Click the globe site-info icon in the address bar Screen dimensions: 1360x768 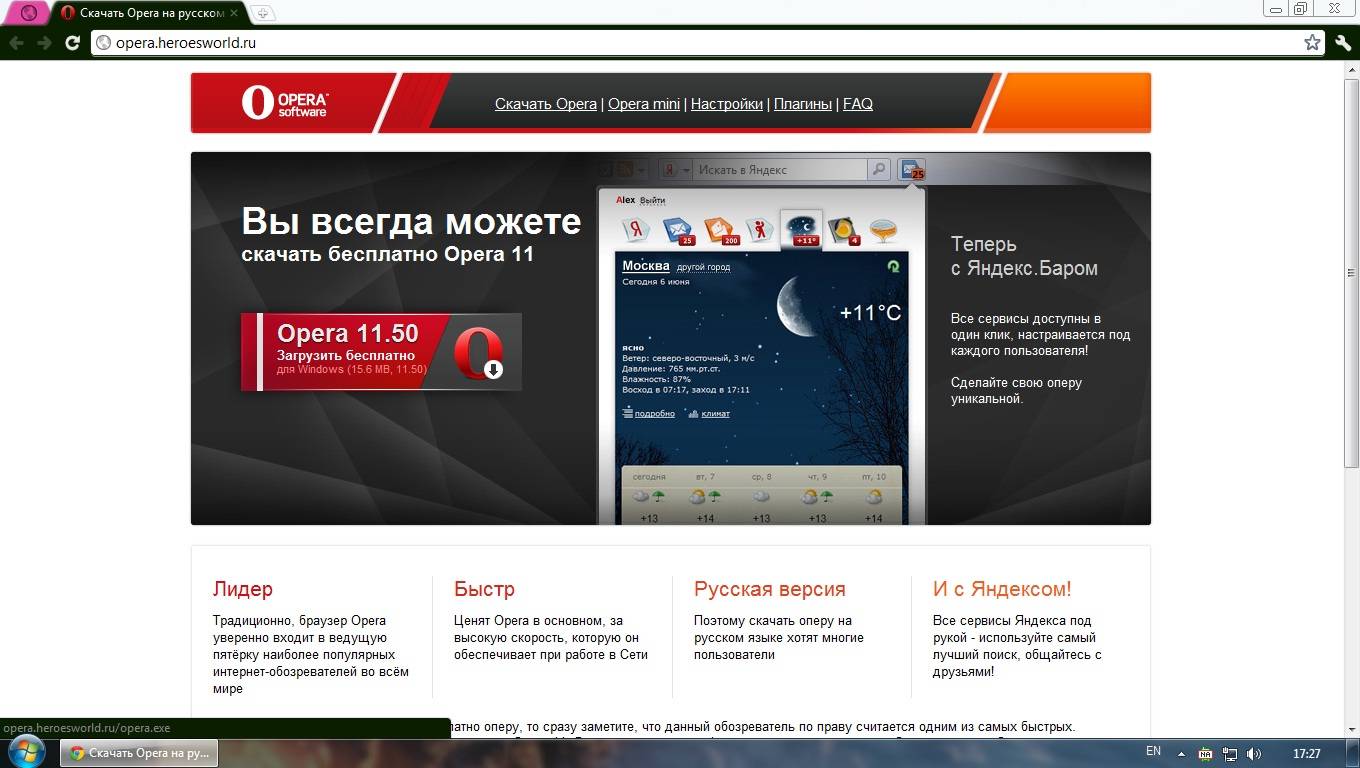point(103,43)
